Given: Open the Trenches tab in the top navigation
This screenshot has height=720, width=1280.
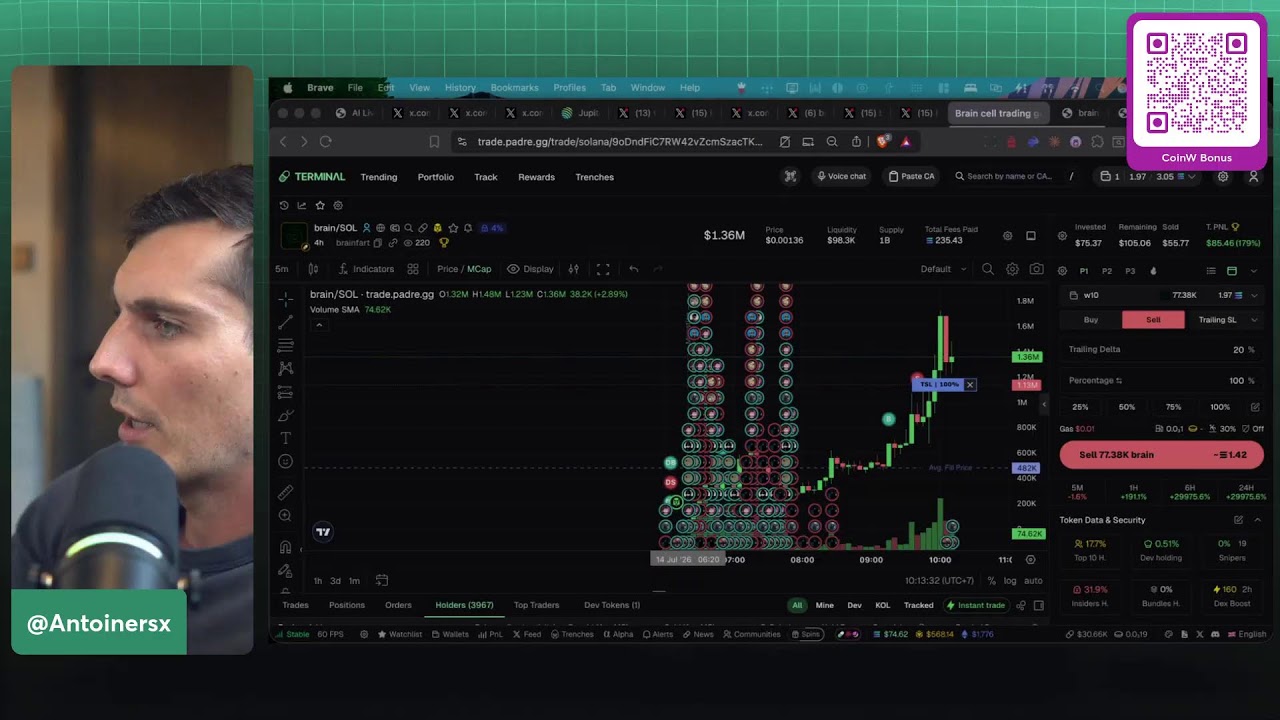Looking at the screenshot, I should click(594, 177).
